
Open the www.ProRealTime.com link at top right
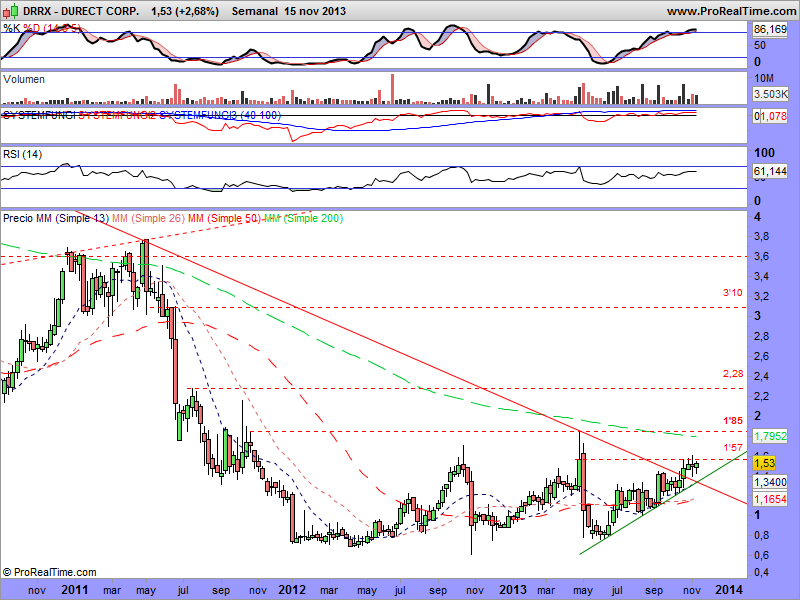[733, 11]
